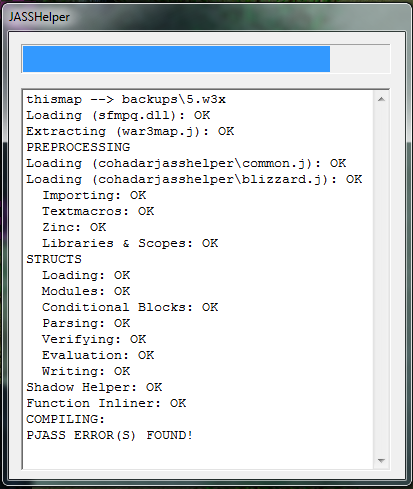This screenshot has height=489, width=413.
Task: Click the 'PREPROCESSING' header line
Action: point(78,147)
